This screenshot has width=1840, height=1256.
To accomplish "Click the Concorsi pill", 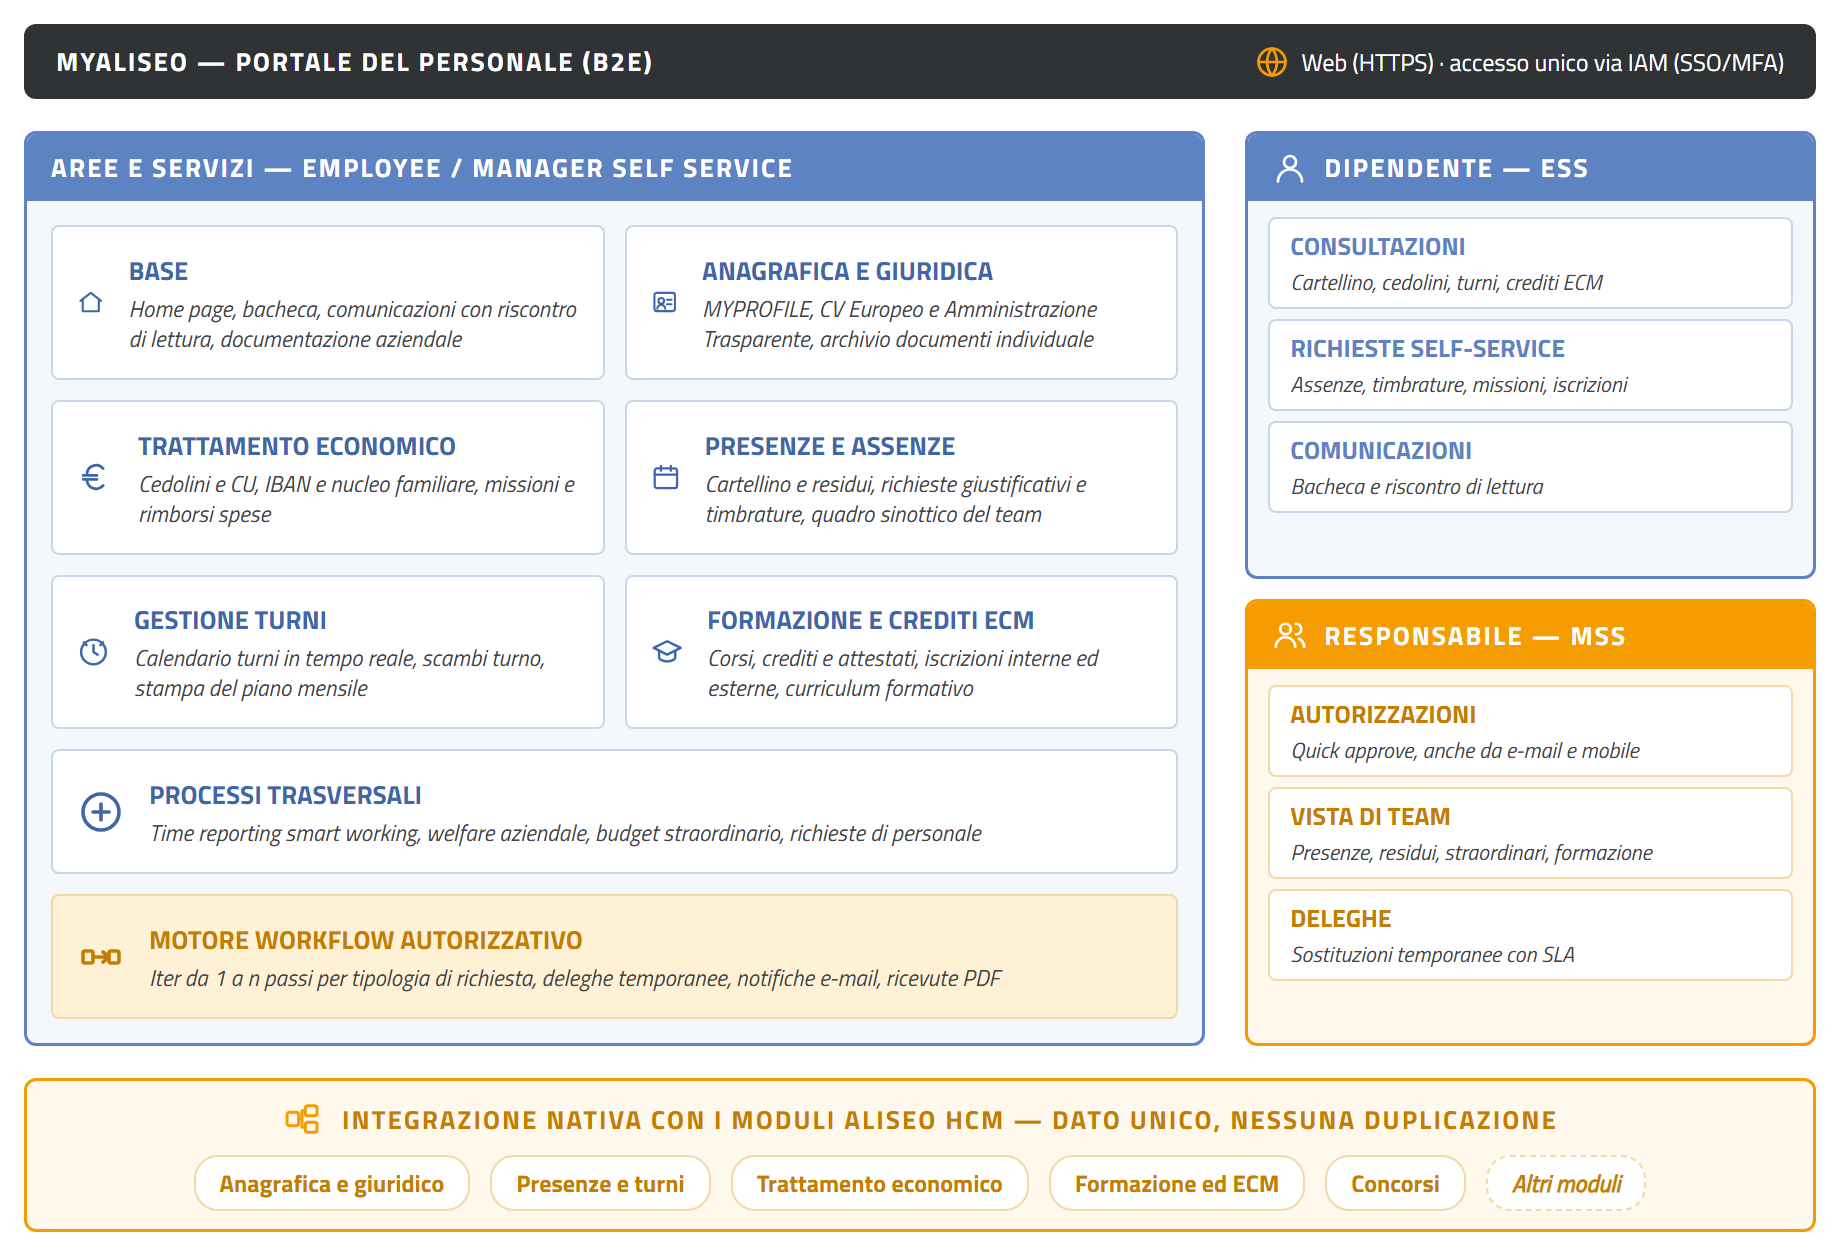I will pos(1395,1183).
